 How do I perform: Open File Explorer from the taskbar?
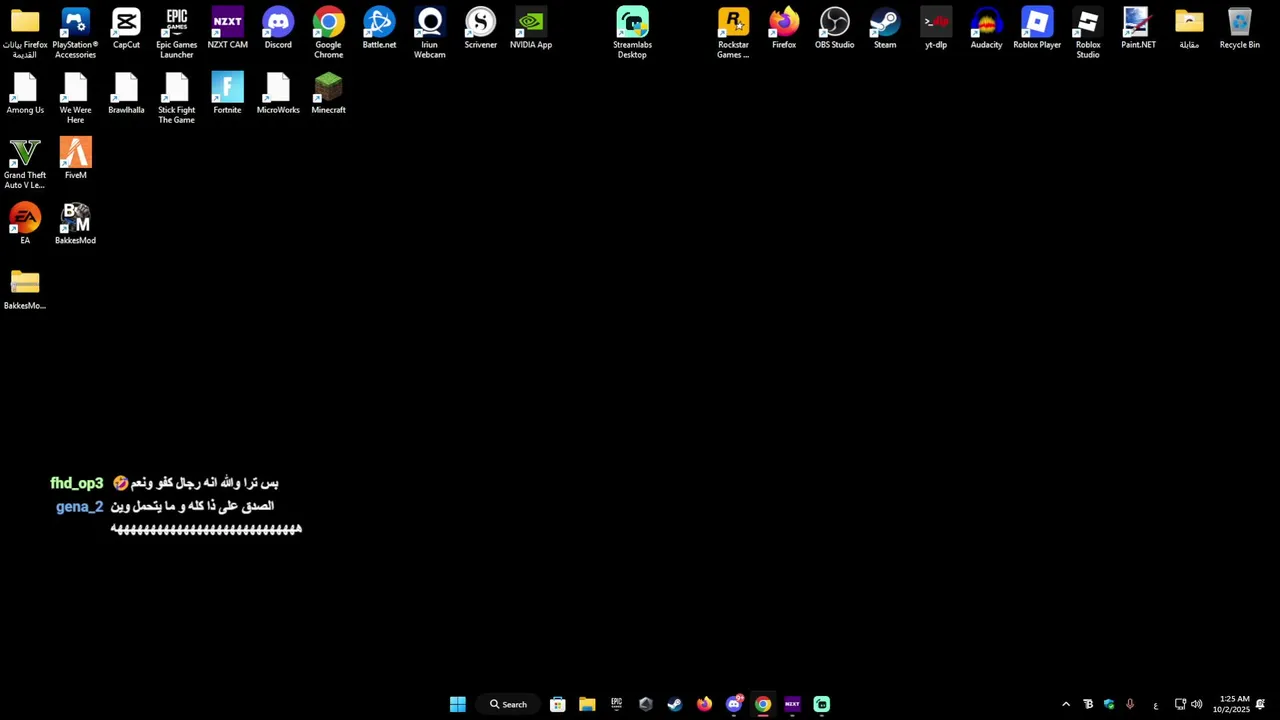click(x=587, y=704)
